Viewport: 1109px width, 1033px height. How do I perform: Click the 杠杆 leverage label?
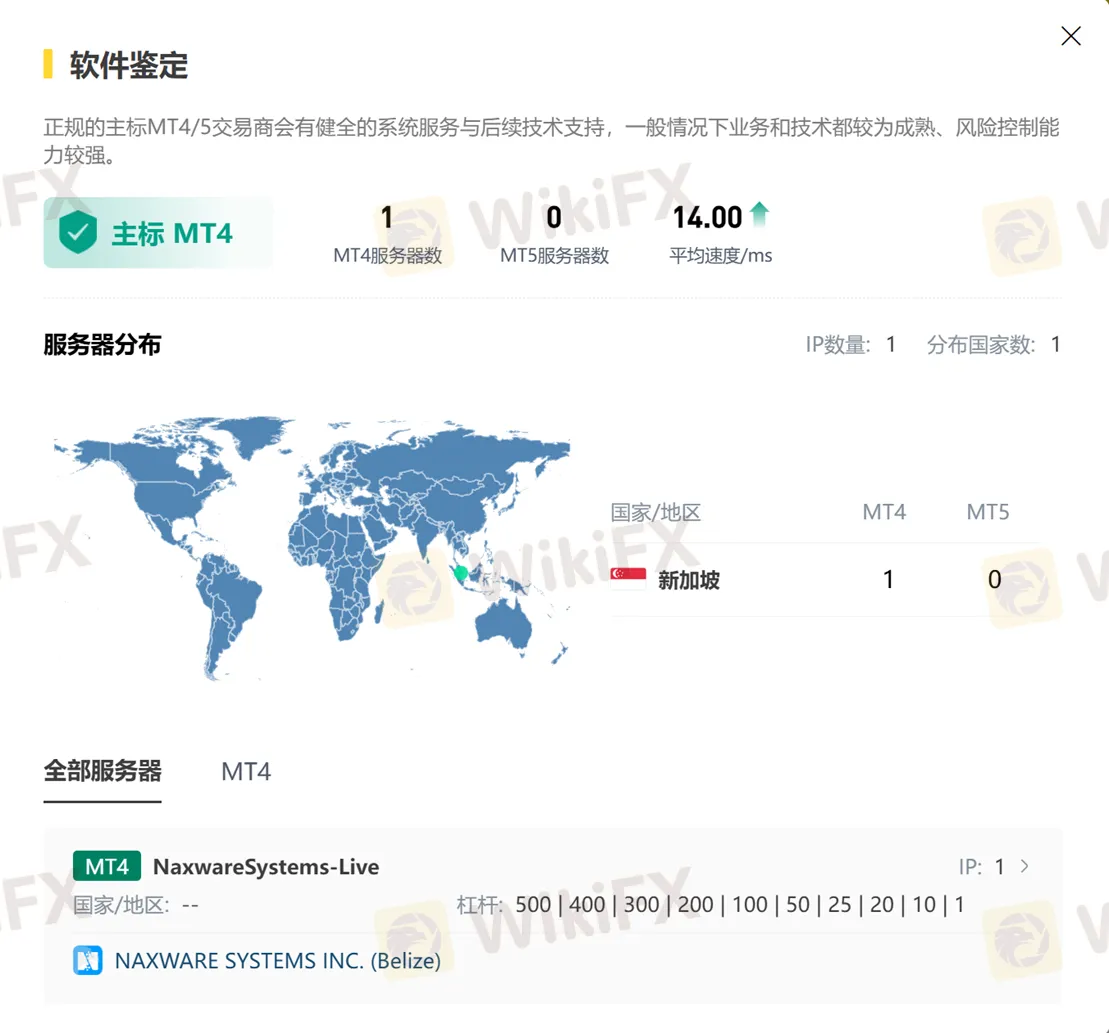pyautogui.click(x=480, y=904)
